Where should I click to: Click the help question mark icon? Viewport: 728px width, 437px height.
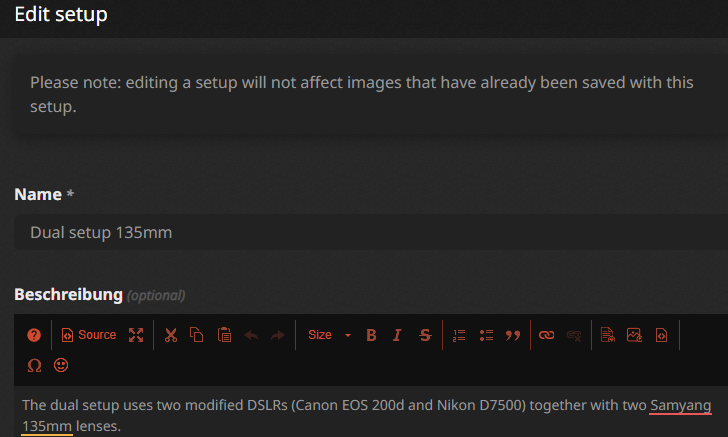tap(34, 335)
